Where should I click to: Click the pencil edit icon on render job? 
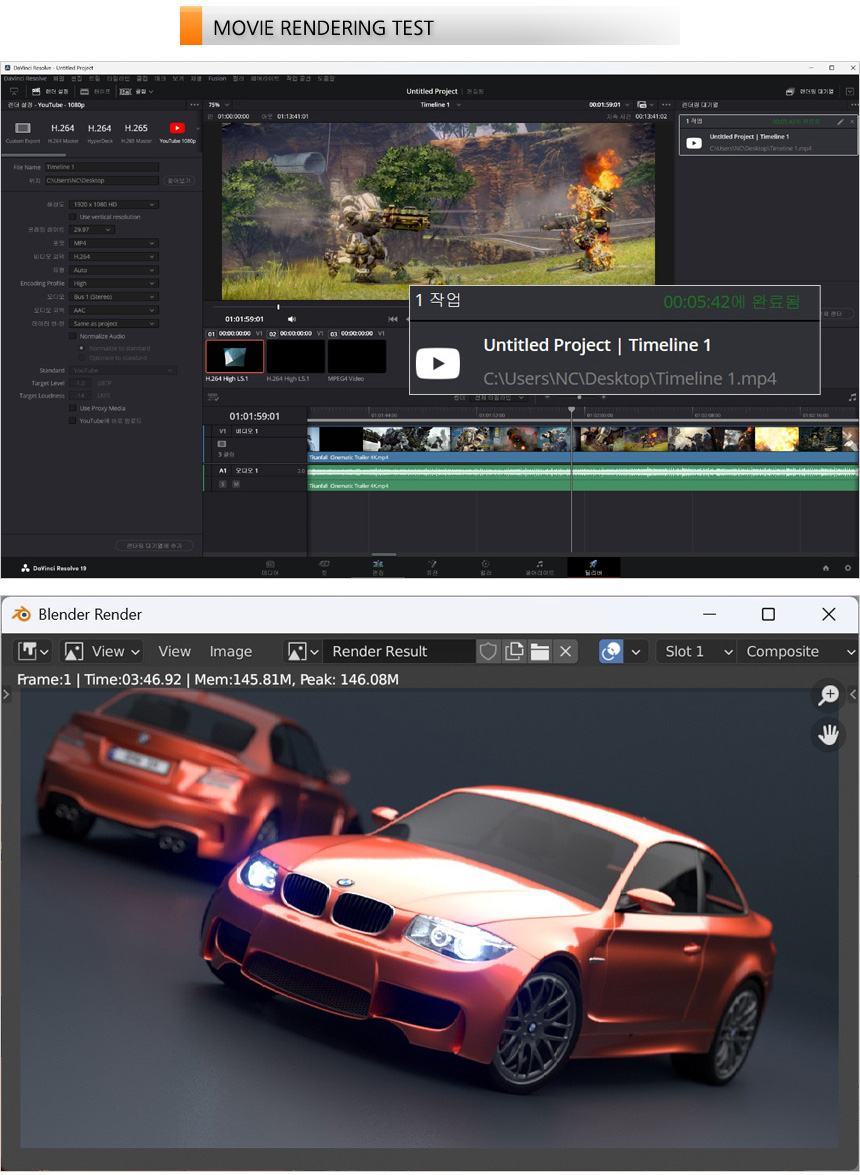[840, 121]
